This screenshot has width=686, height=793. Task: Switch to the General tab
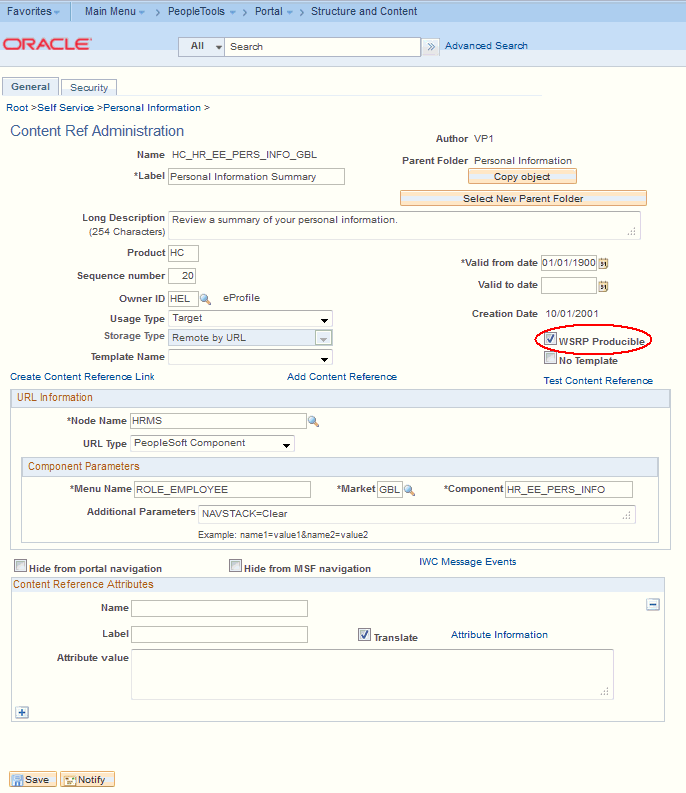coord(30,86)
